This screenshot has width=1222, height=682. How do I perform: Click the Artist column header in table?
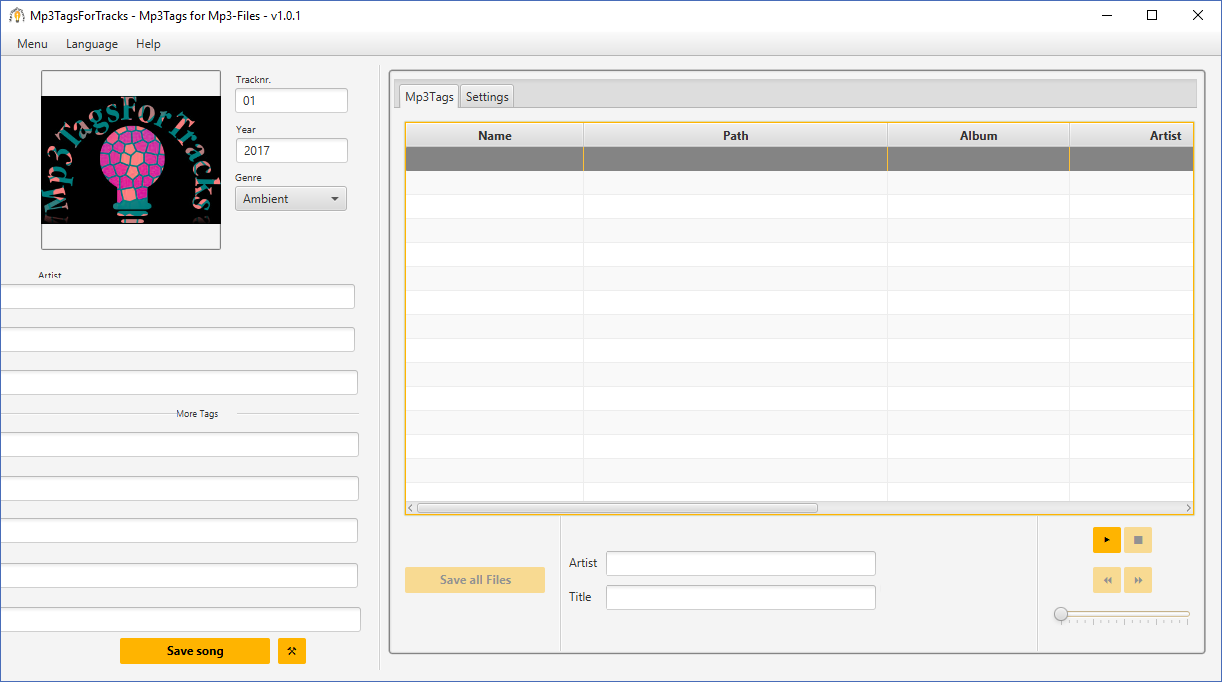point(1132,135)
